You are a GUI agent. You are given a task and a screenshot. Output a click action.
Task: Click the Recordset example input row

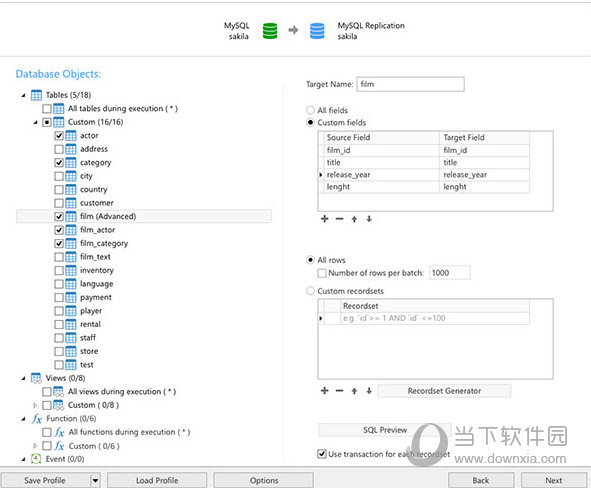point(435,318)
